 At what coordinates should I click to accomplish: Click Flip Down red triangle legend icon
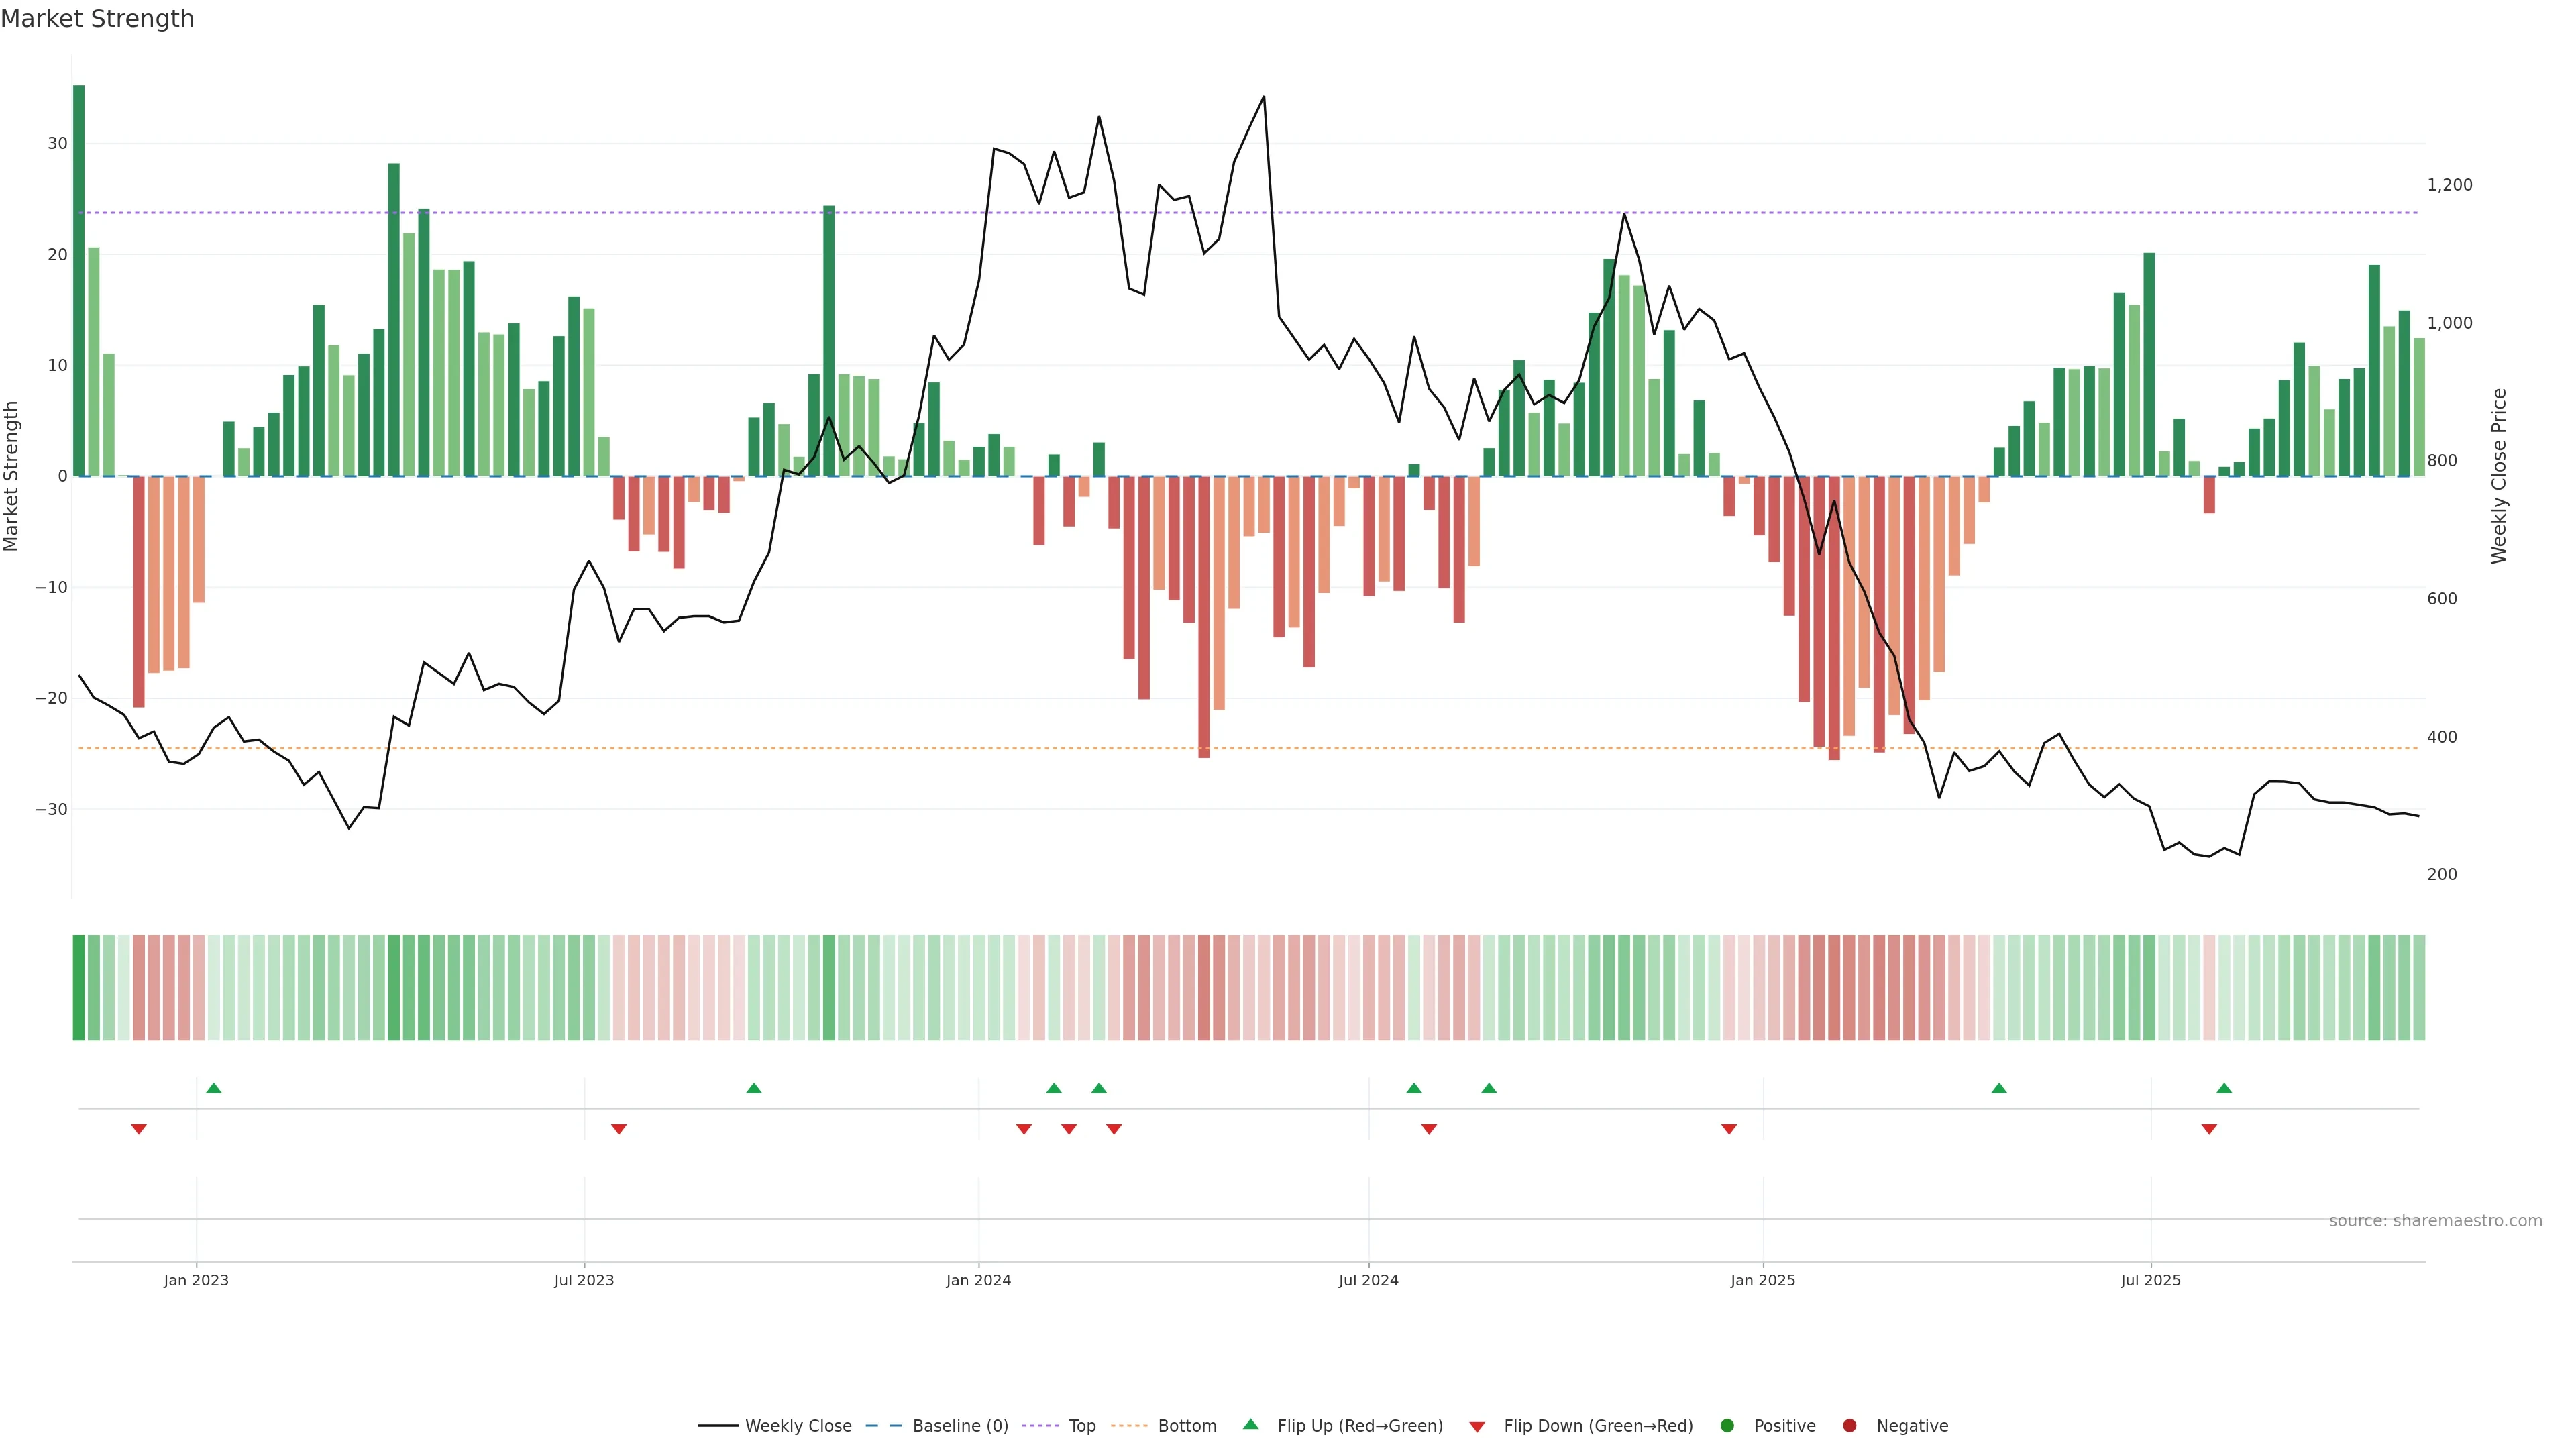(x=1477, y=1427)
